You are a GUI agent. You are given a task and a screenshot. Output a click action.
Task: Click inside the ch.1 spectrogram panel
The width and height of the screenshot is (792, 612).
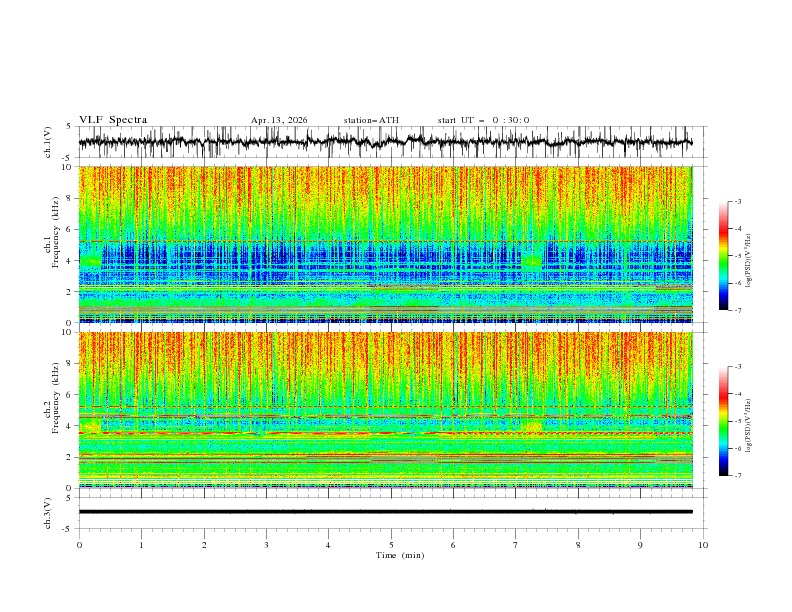click(x=386, y=244)
